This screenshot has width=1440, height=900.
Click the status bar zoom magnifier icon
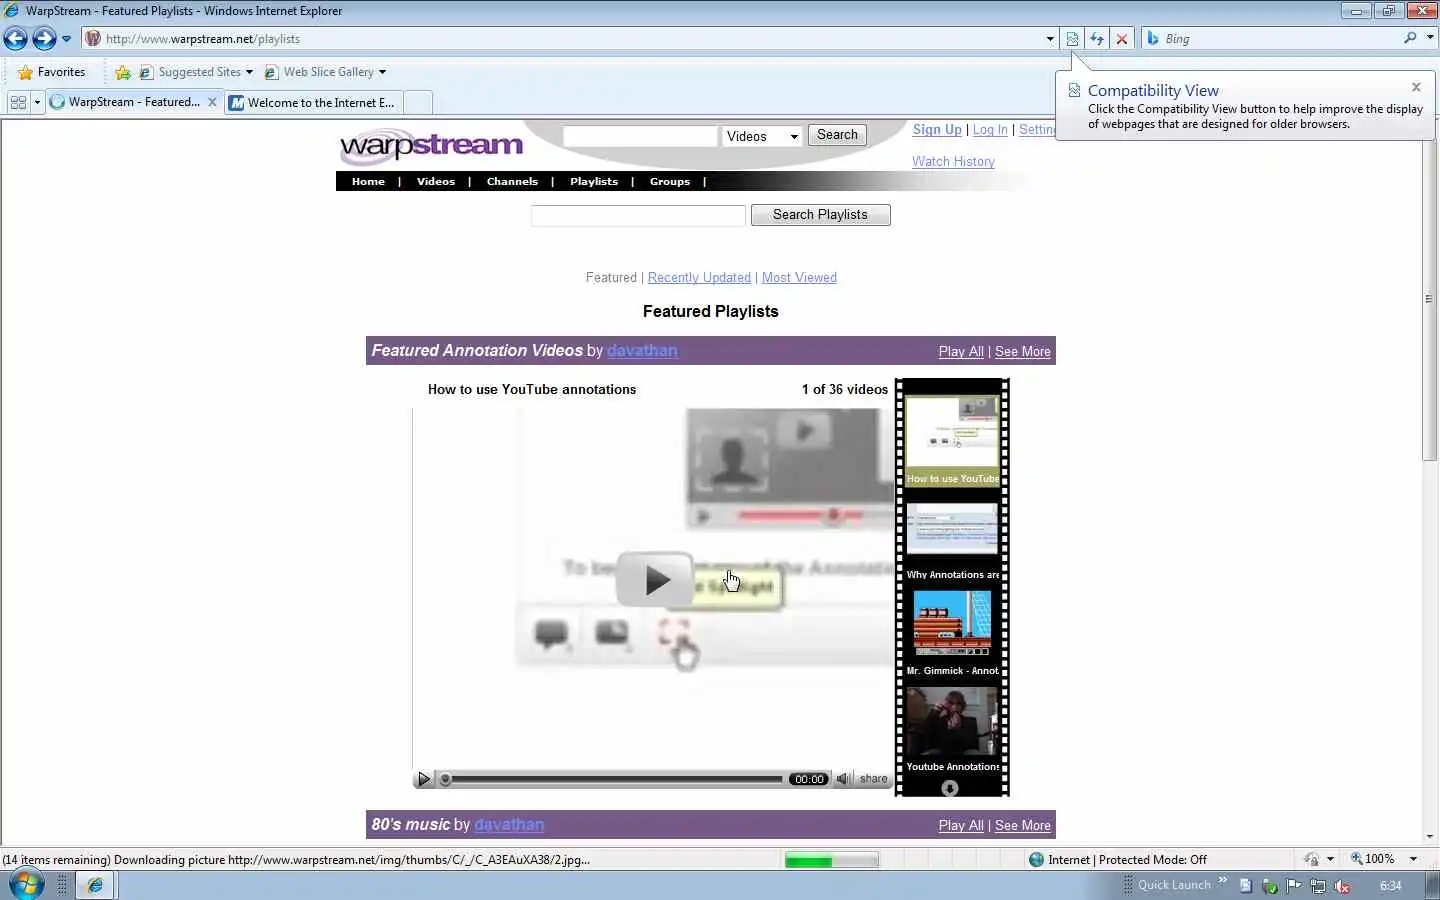click(x=1357, y=859)
